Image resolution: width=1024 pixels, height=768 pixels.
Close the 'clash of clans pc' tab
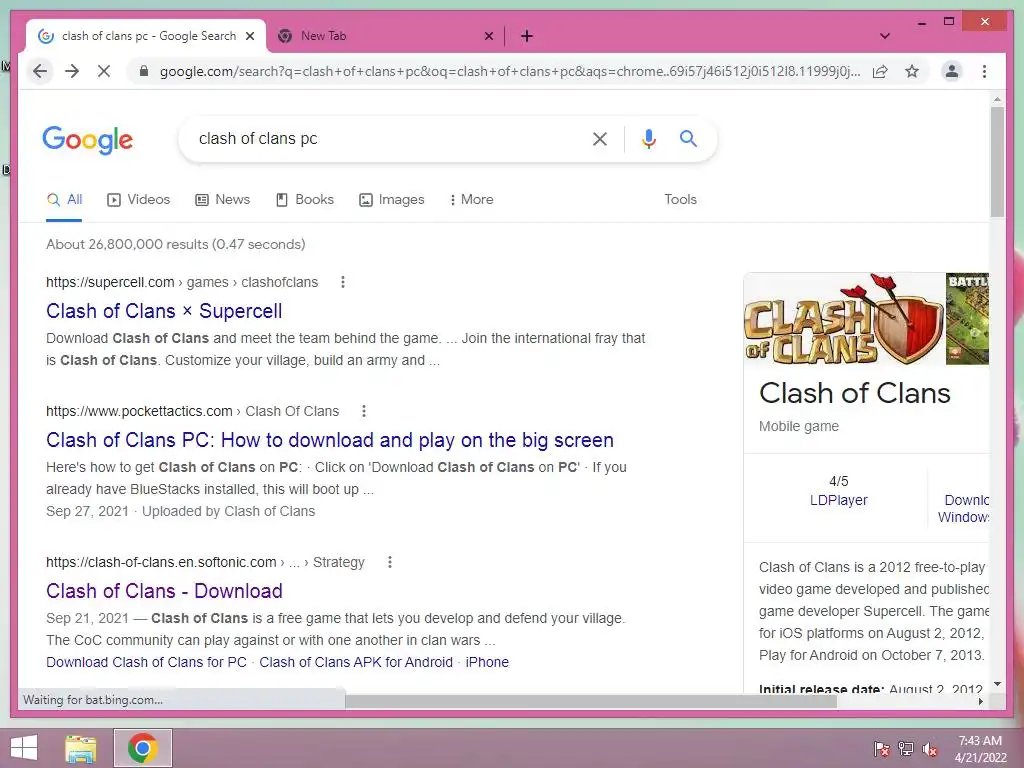pyautogui.click(x=249, y=36)
